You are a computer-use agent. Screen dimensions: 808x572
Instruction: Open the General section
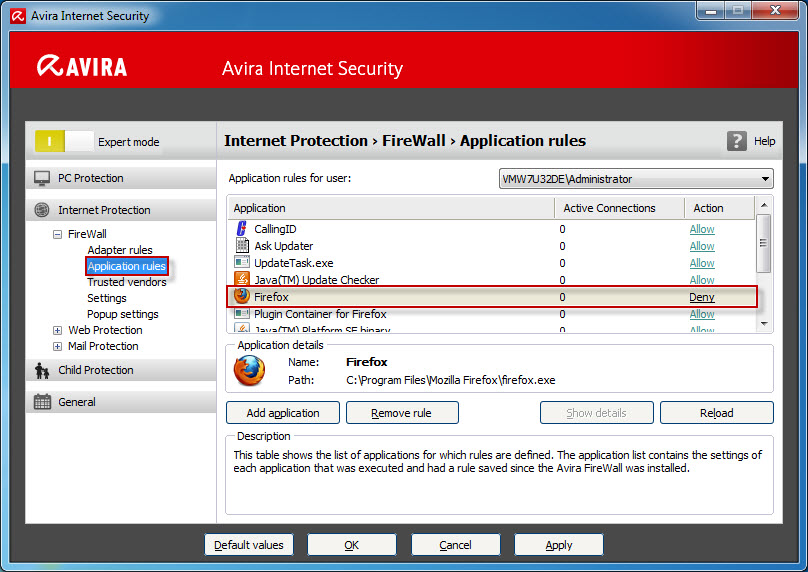[x=121, y=402]
